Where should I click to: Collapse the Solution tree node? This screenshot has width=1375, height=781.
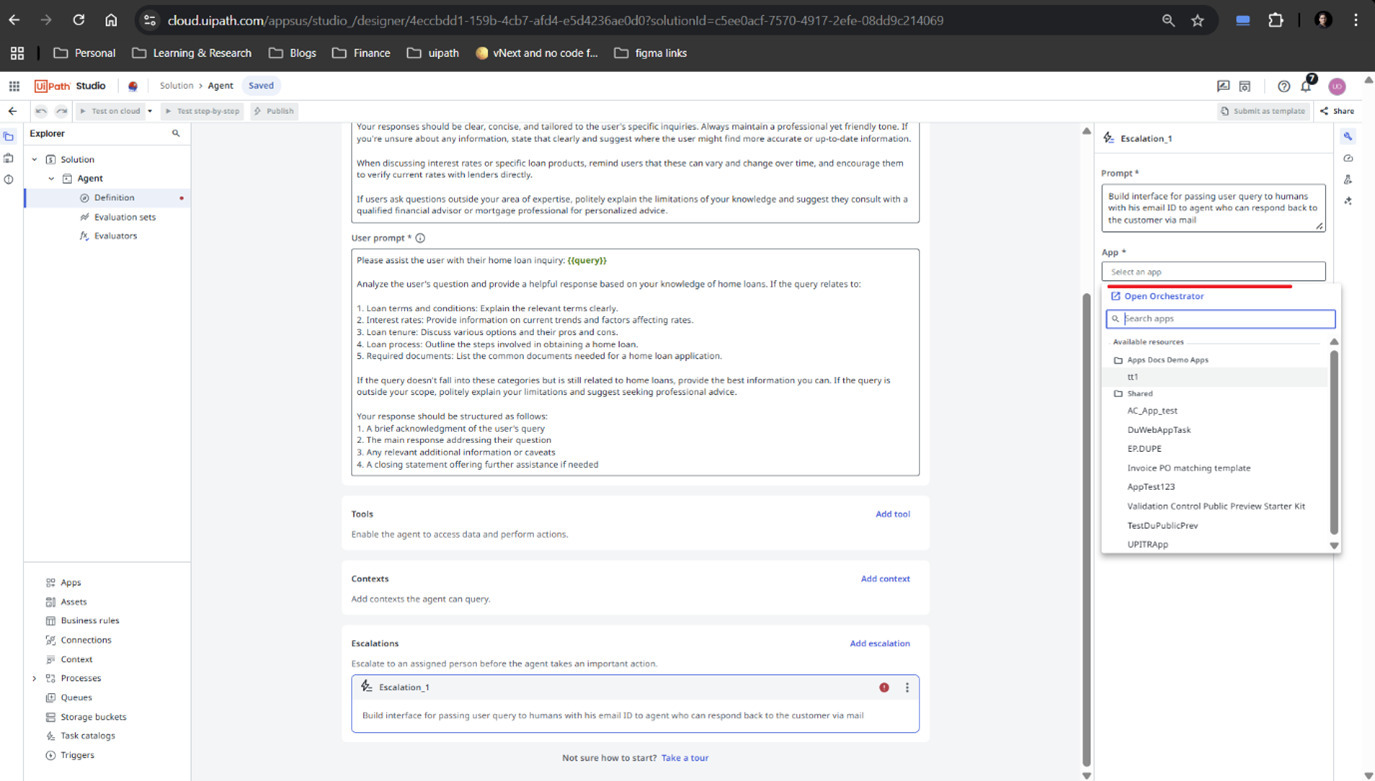tap(34, 159)
